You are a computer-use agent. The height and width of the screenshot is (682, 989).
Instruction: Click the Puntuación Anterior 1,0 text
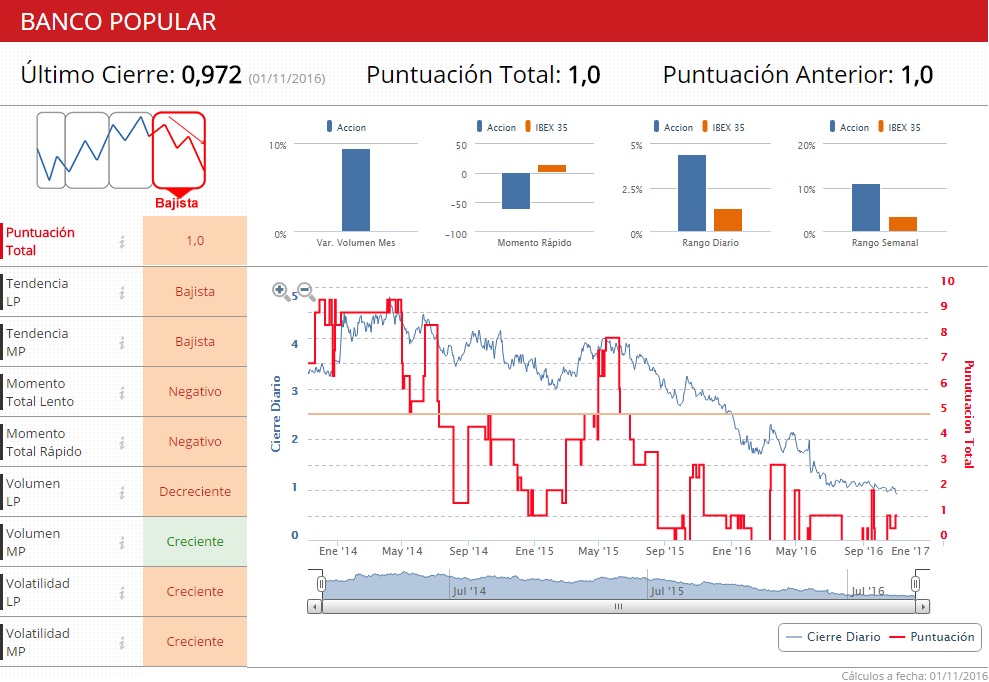point(797,75)
